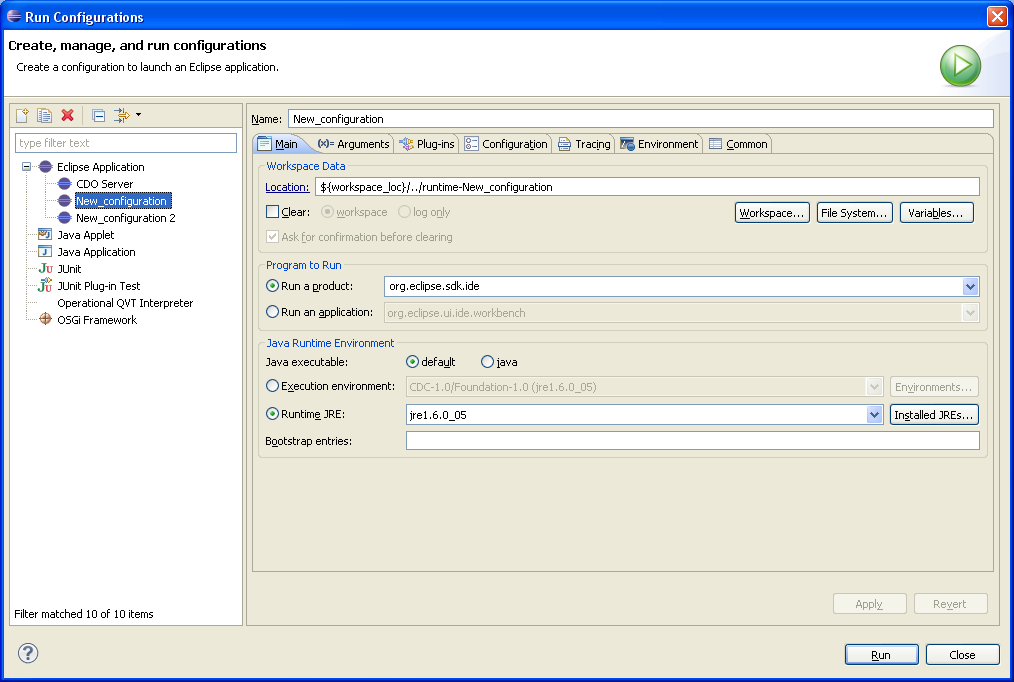
Task: Click the Main tab icon
Action: [264, 144]
